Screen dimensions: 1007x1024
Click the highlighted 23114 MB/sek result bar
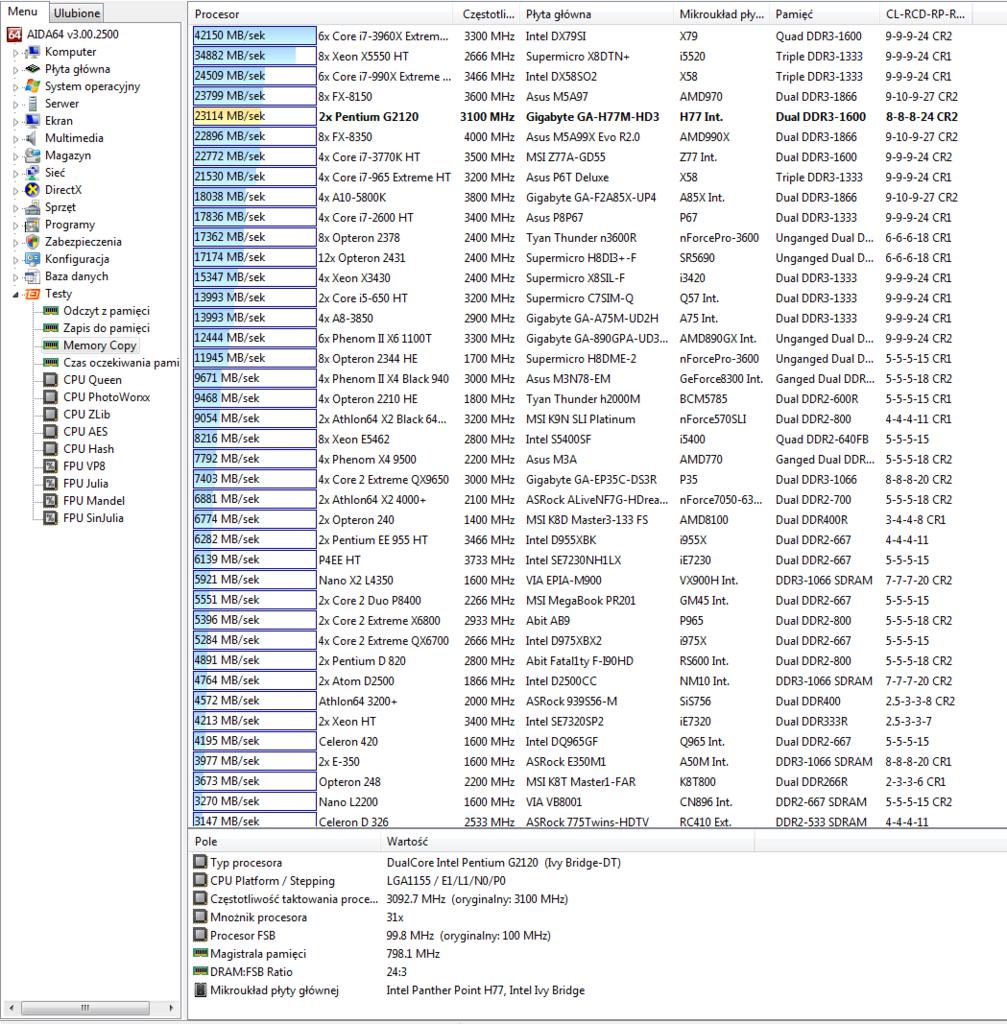point(255,116)
